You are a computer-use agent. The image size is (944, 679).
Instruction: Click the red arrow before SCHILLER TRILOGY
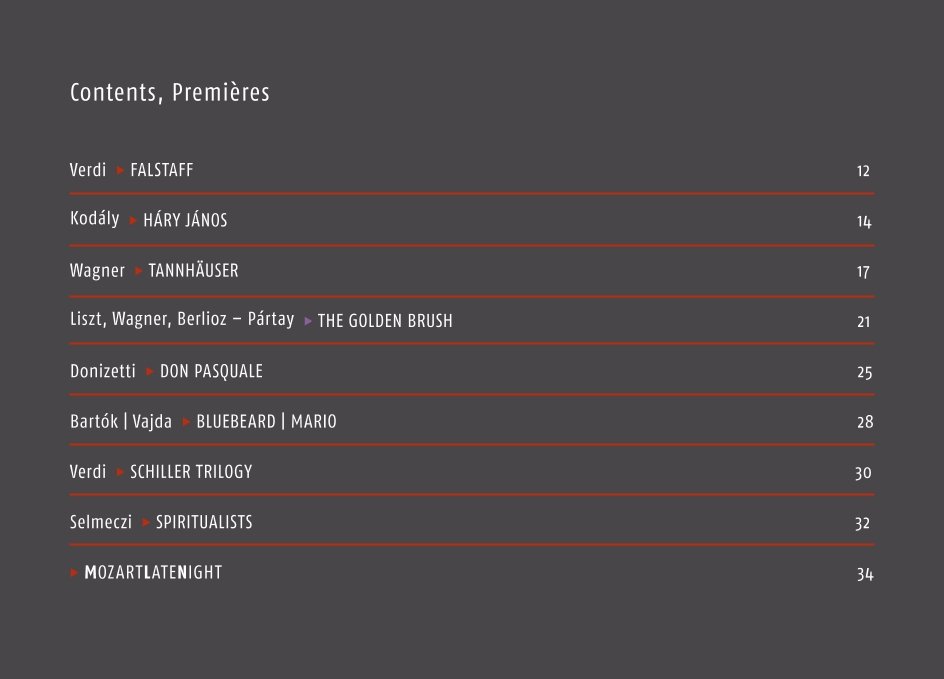click(x=120, y=472)
